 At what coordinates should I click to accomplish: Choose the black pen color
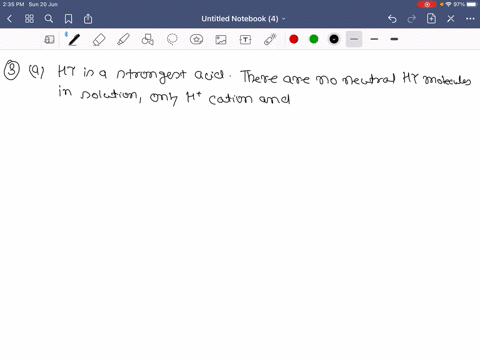coord(334,39)
